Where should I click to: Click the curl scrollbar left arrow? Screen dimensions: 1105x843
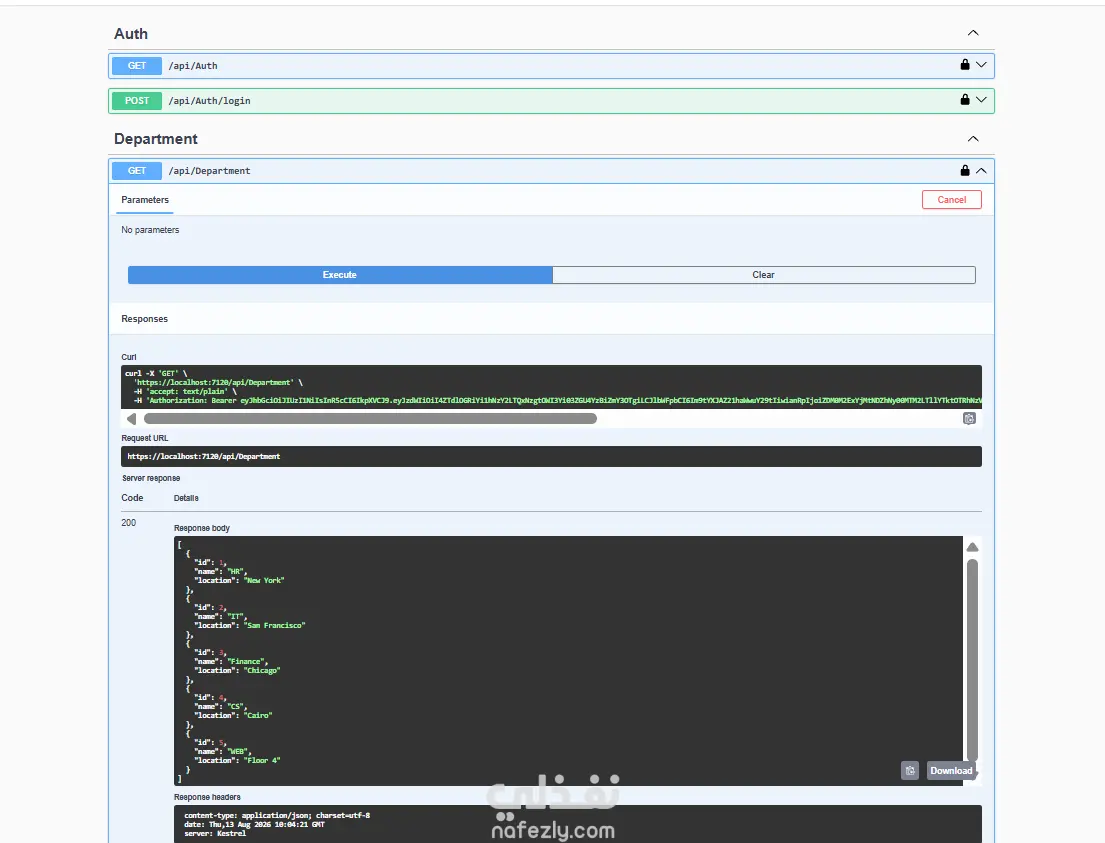pos(131,419)
